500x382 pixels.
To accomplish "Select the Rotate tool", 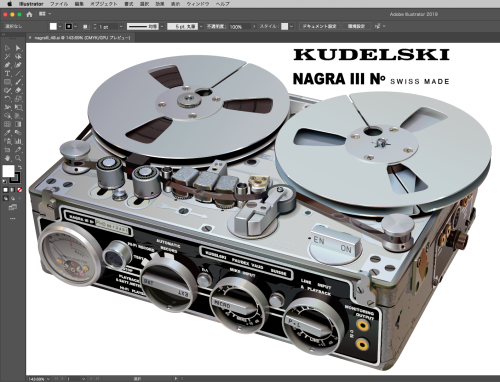I will pos(7,99).
